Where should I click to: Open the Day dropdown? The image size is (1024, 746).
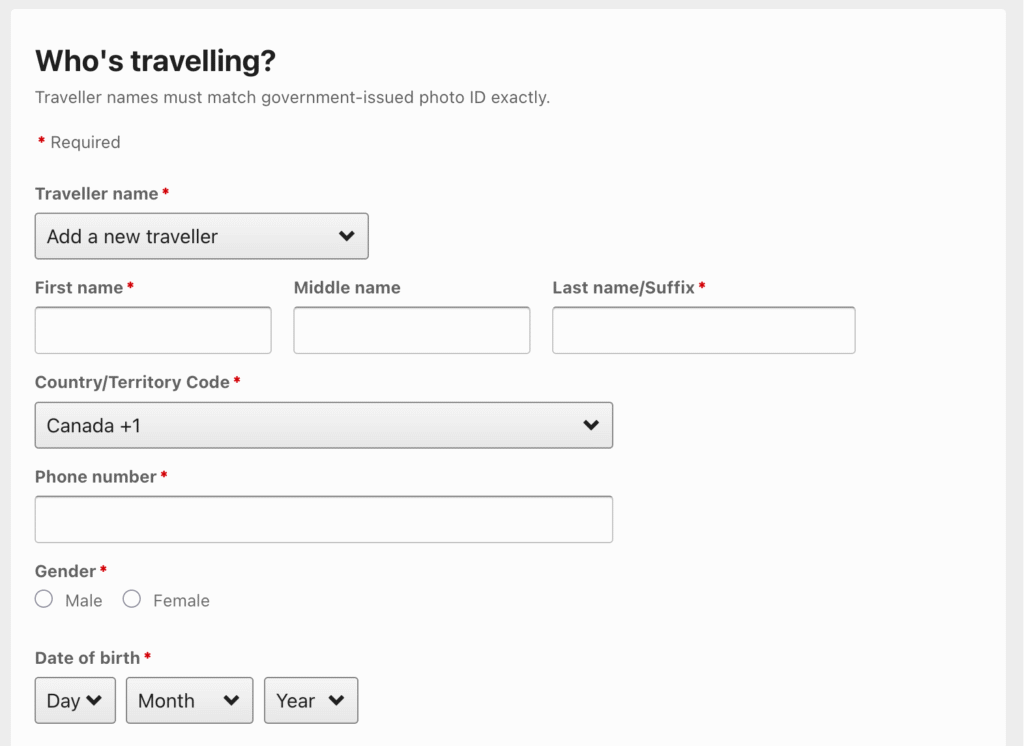pyautogui.click(x=74, y=700)
